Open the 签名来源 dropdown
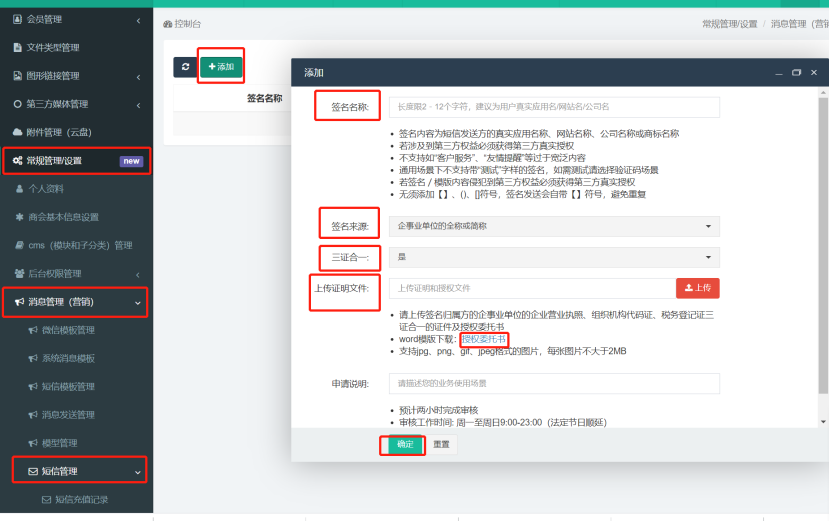This screenshot has width=829, height=521. click(x=553, y=226)
